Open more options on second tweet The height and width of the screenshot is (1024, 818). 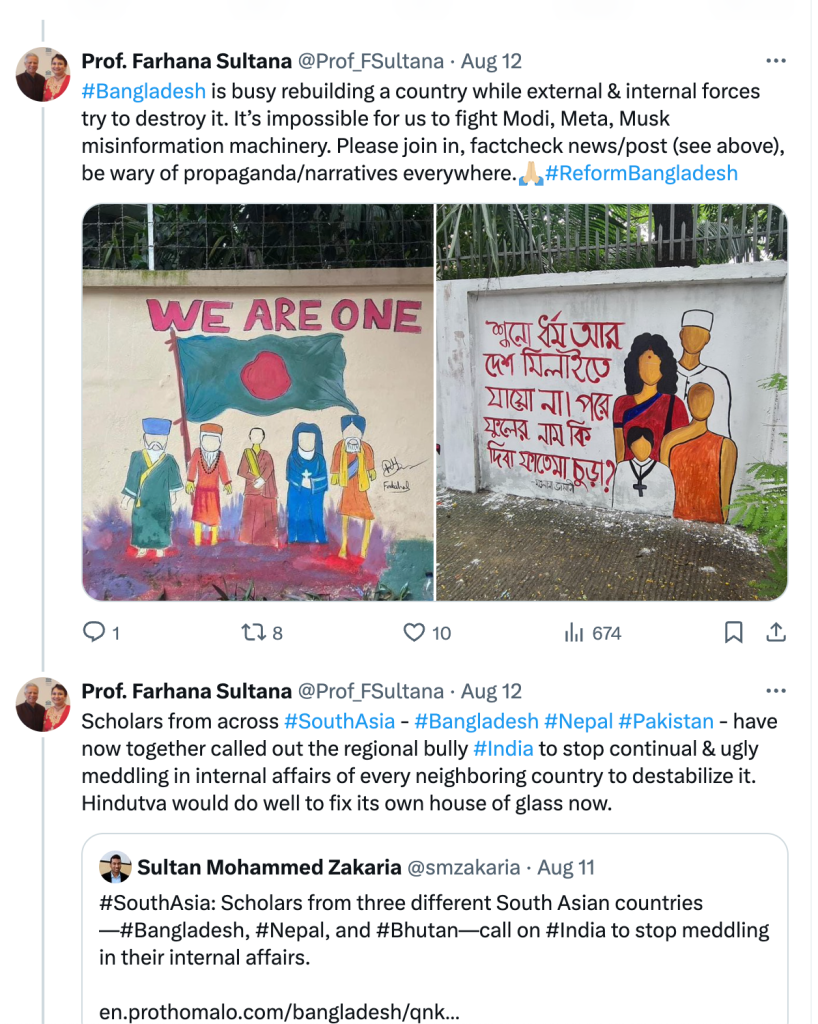click(775, 691)
